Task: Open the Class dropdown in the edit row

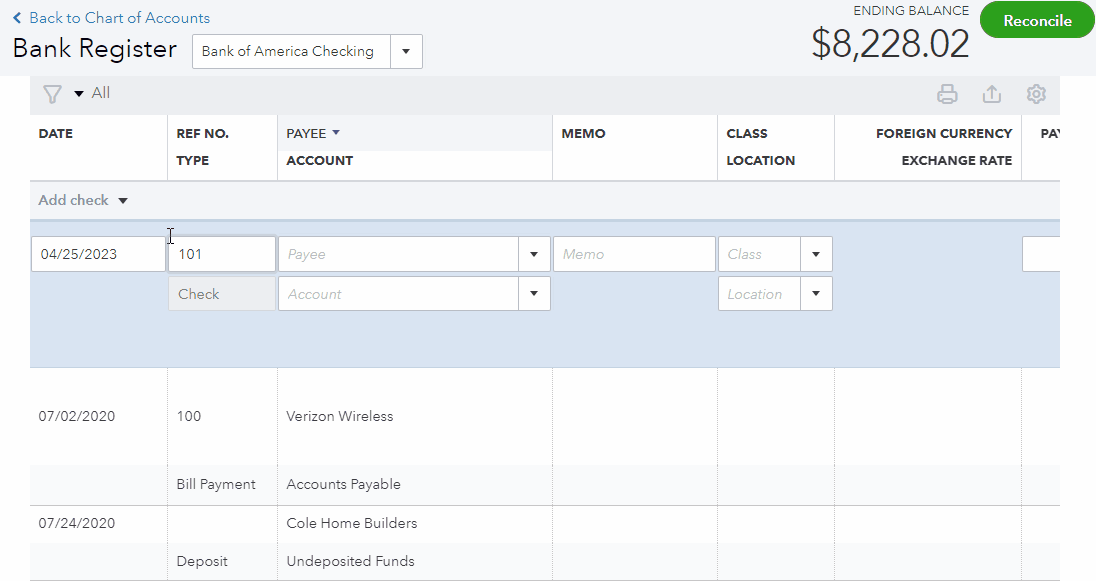Action: 817,253
